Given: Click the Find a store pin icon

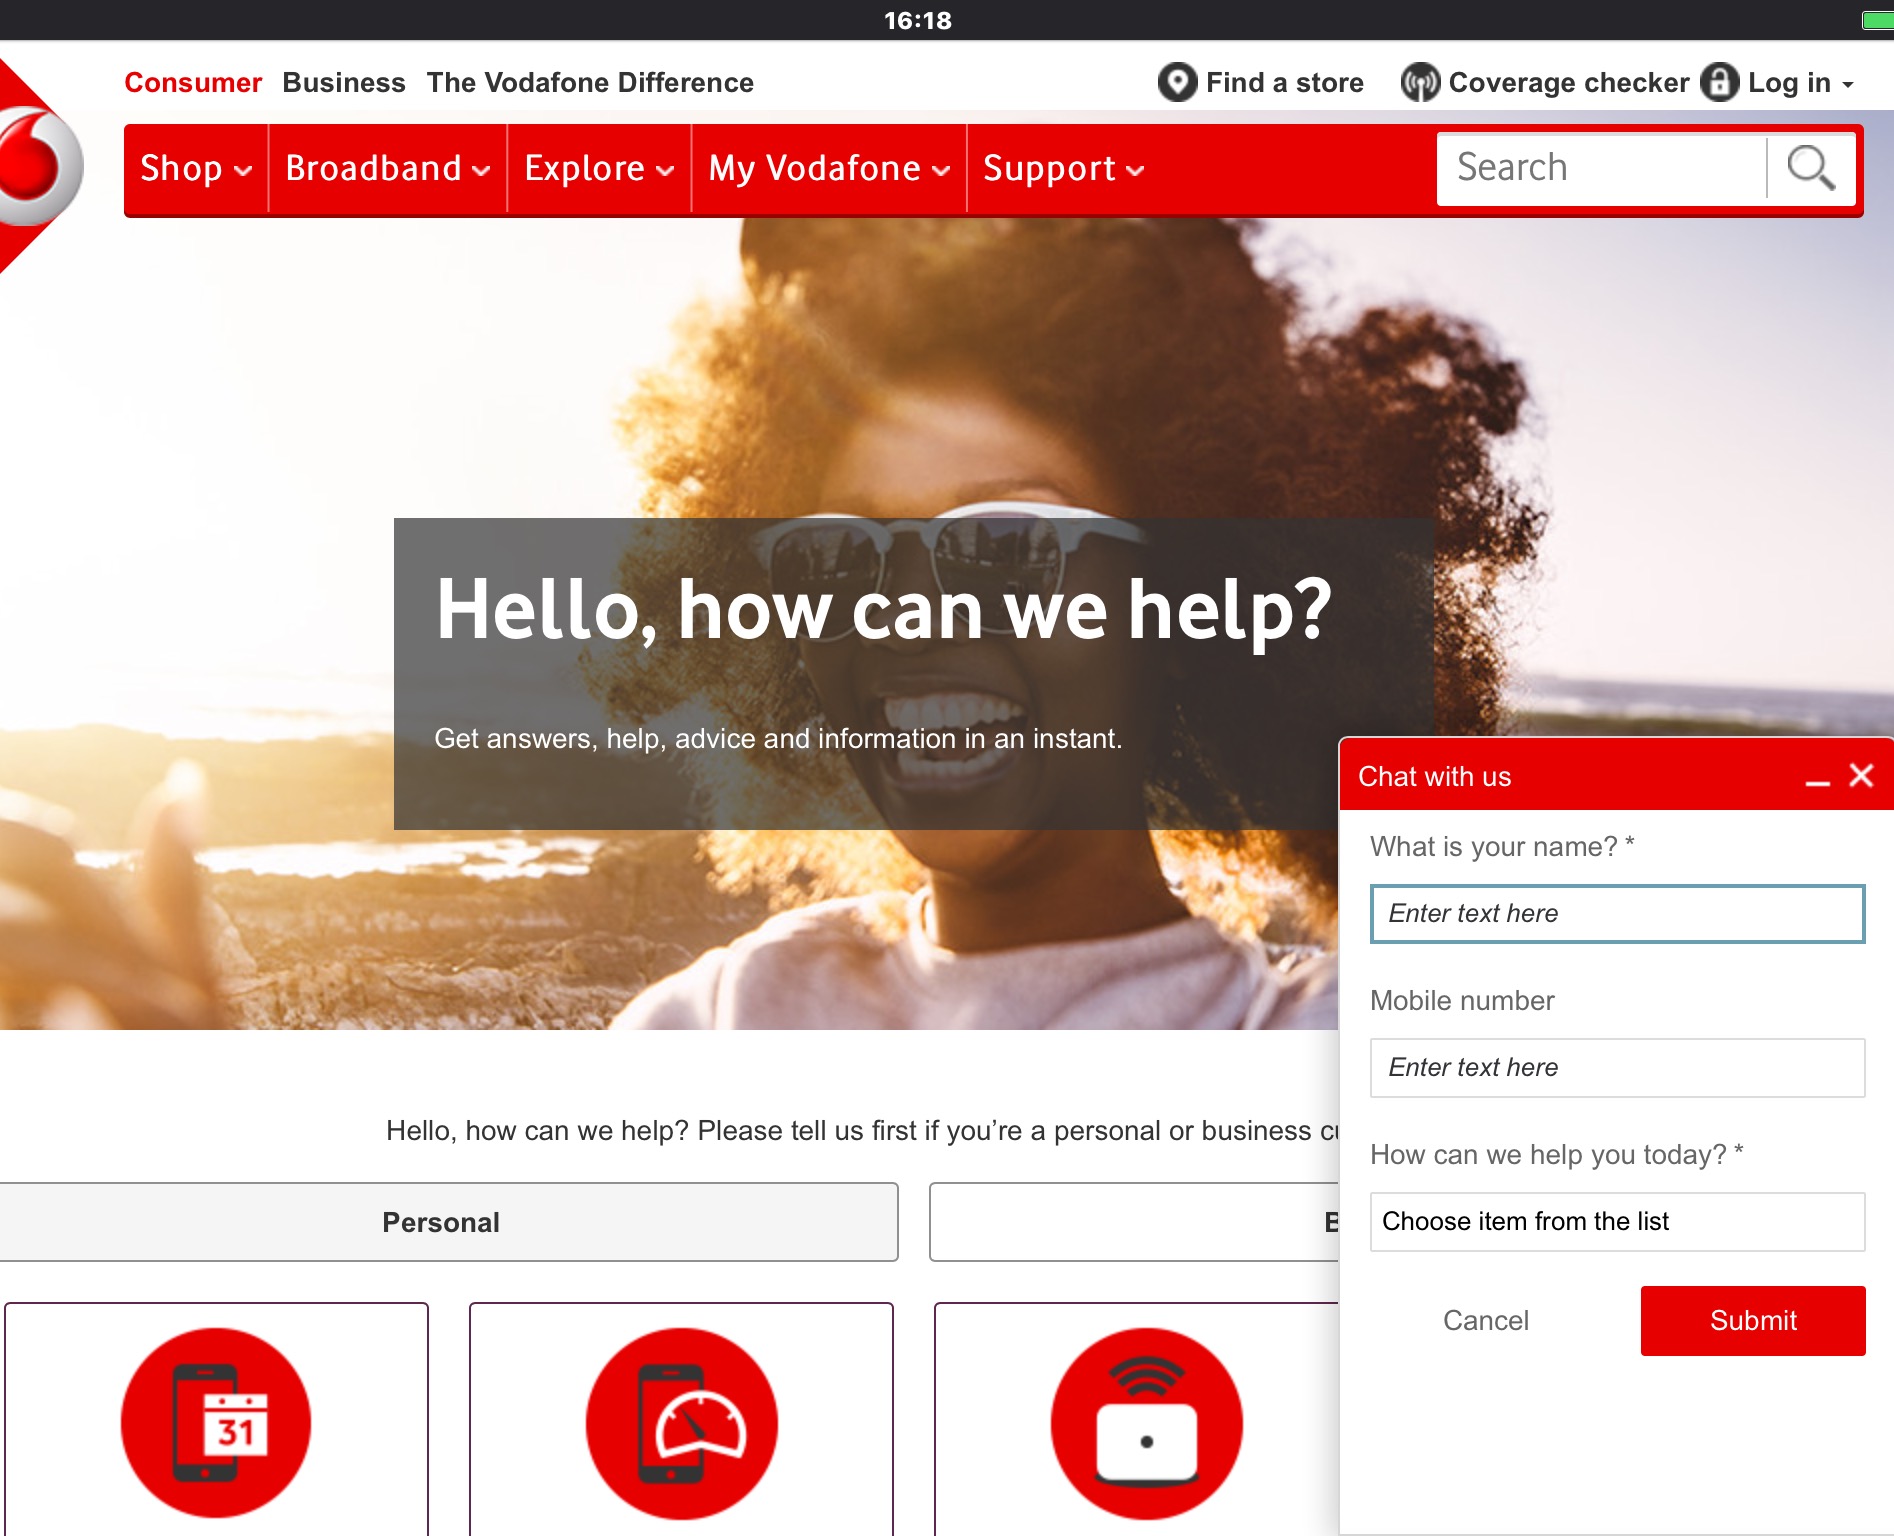Looking at the screenshot, I should 1177,82.
